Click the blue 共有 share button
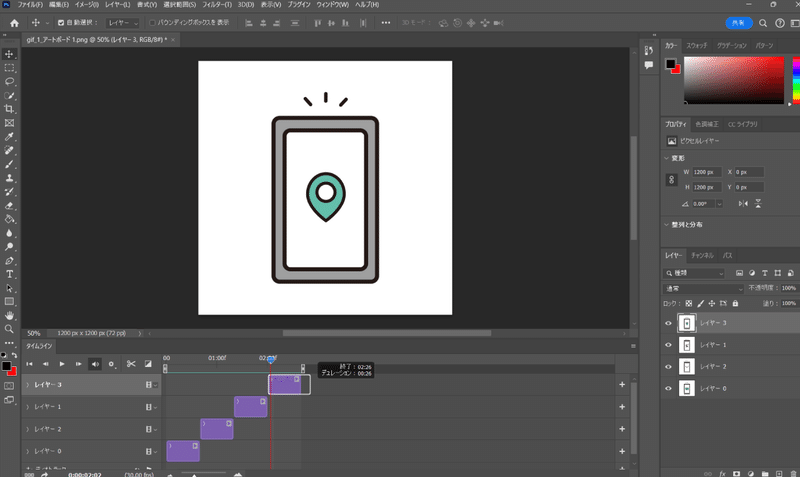This screenshot has width=800, height=477. pos(738,23)
